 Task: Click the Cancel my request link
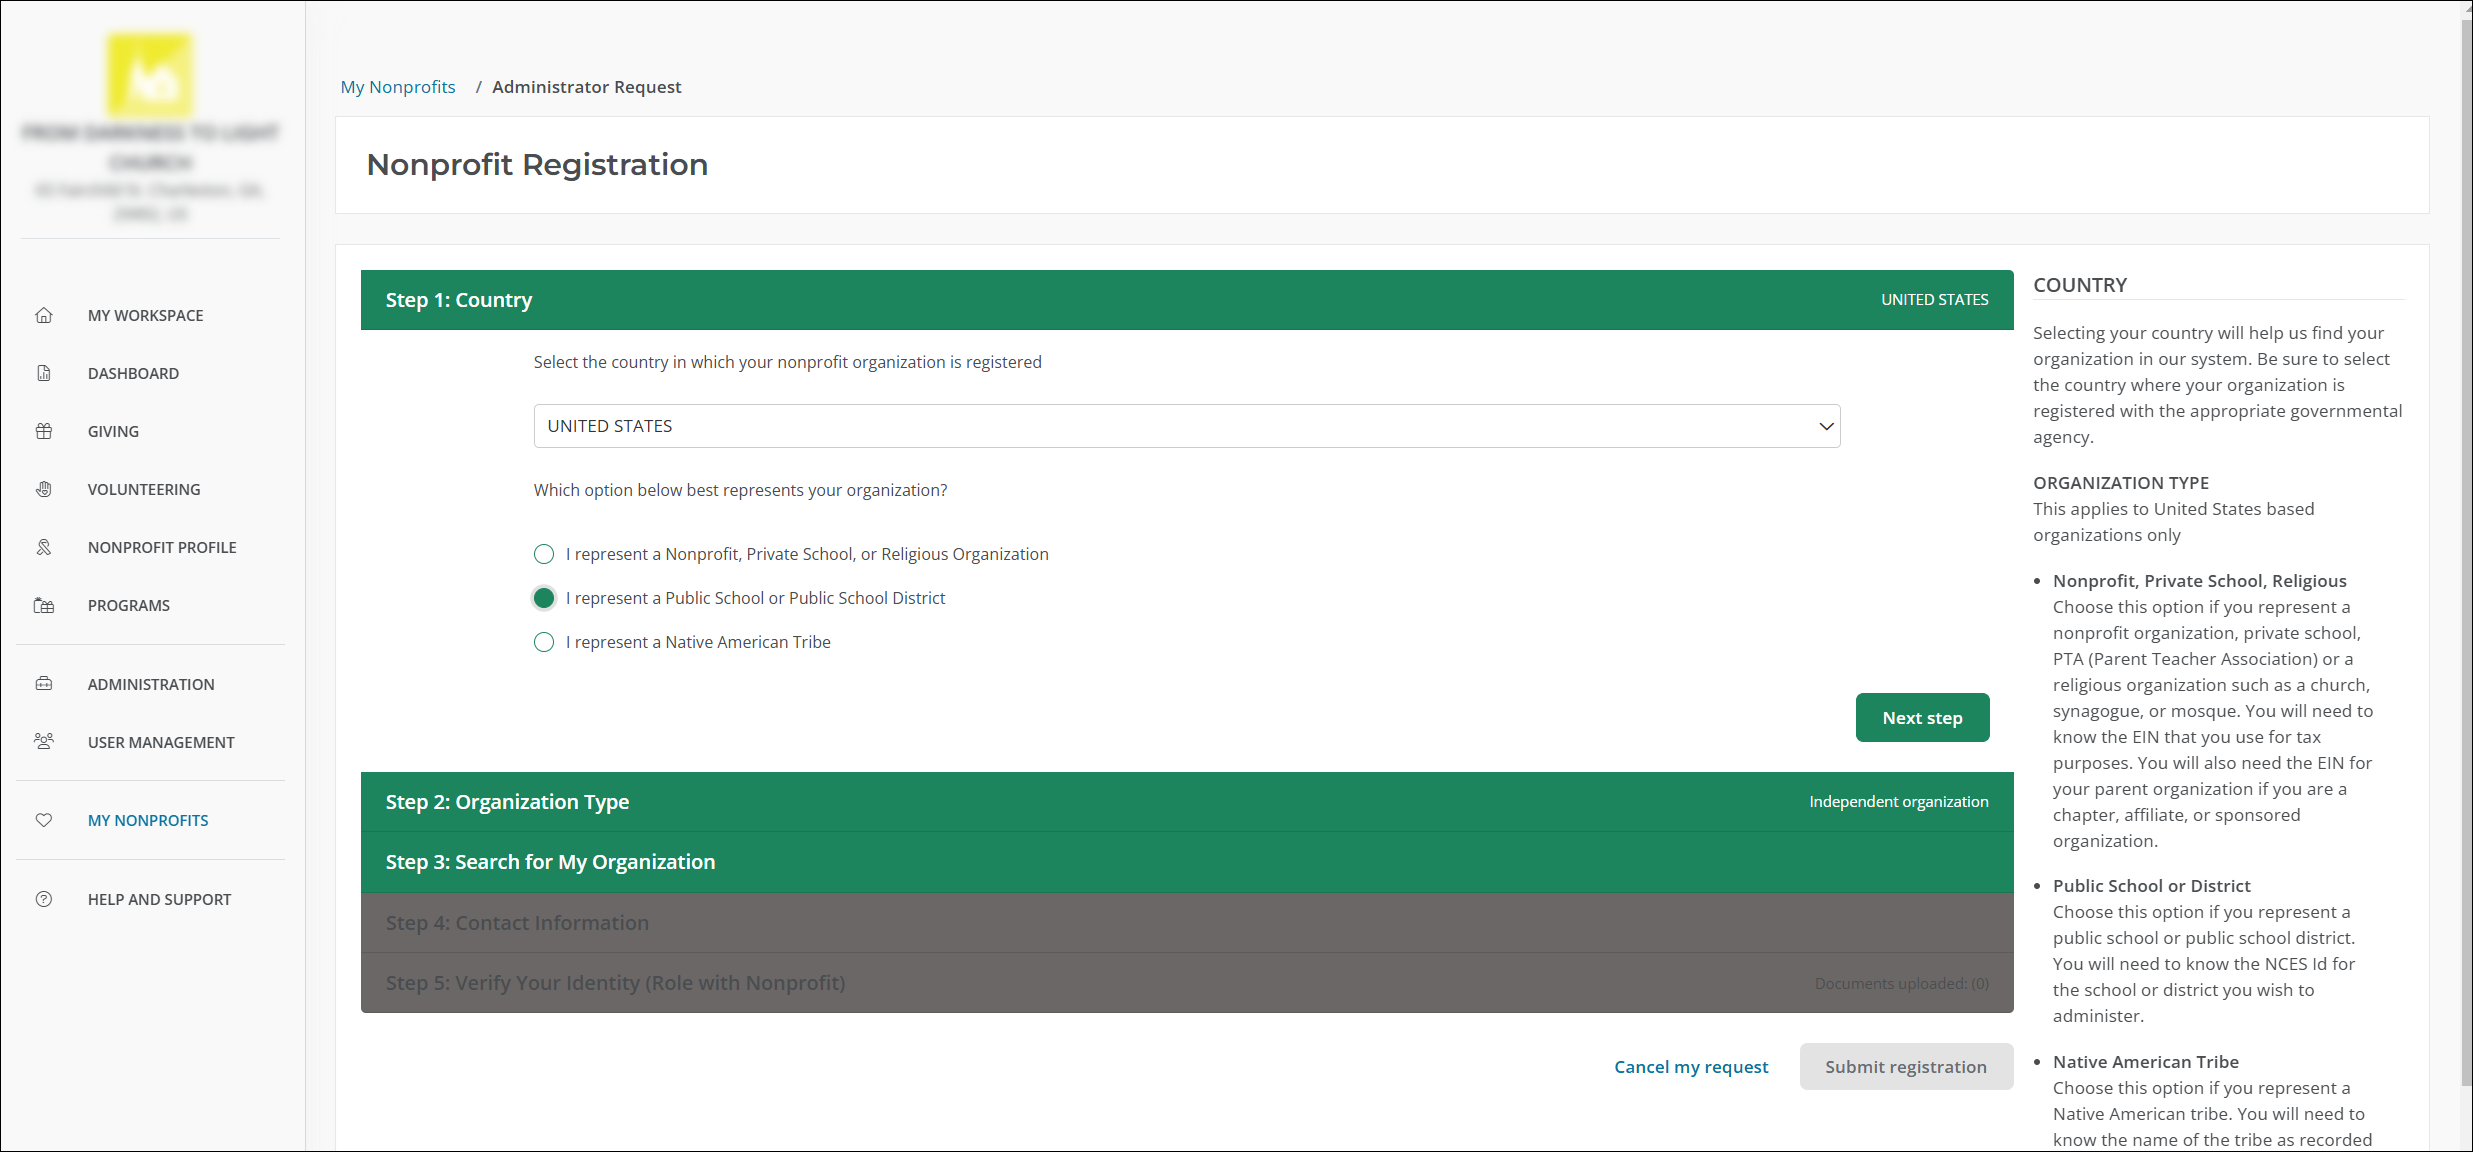click(x=1690, y=1067)
